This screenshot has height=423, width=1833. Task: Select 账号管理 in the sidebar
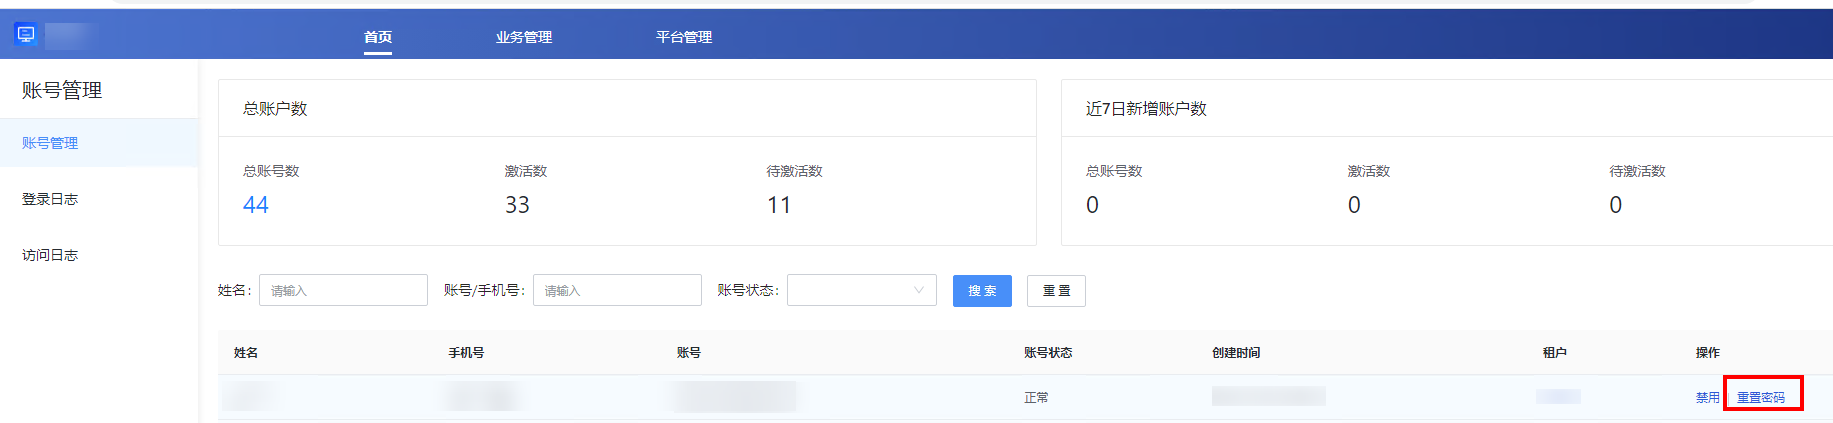[50, 143]
